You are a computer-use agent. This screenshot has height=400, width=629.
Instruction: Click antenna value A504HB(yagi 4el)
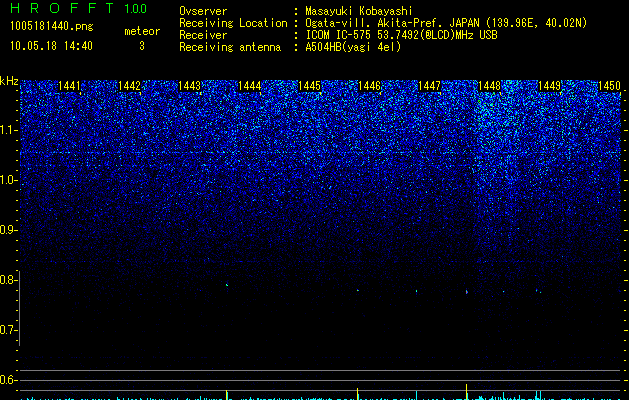(x=353, y=47)
